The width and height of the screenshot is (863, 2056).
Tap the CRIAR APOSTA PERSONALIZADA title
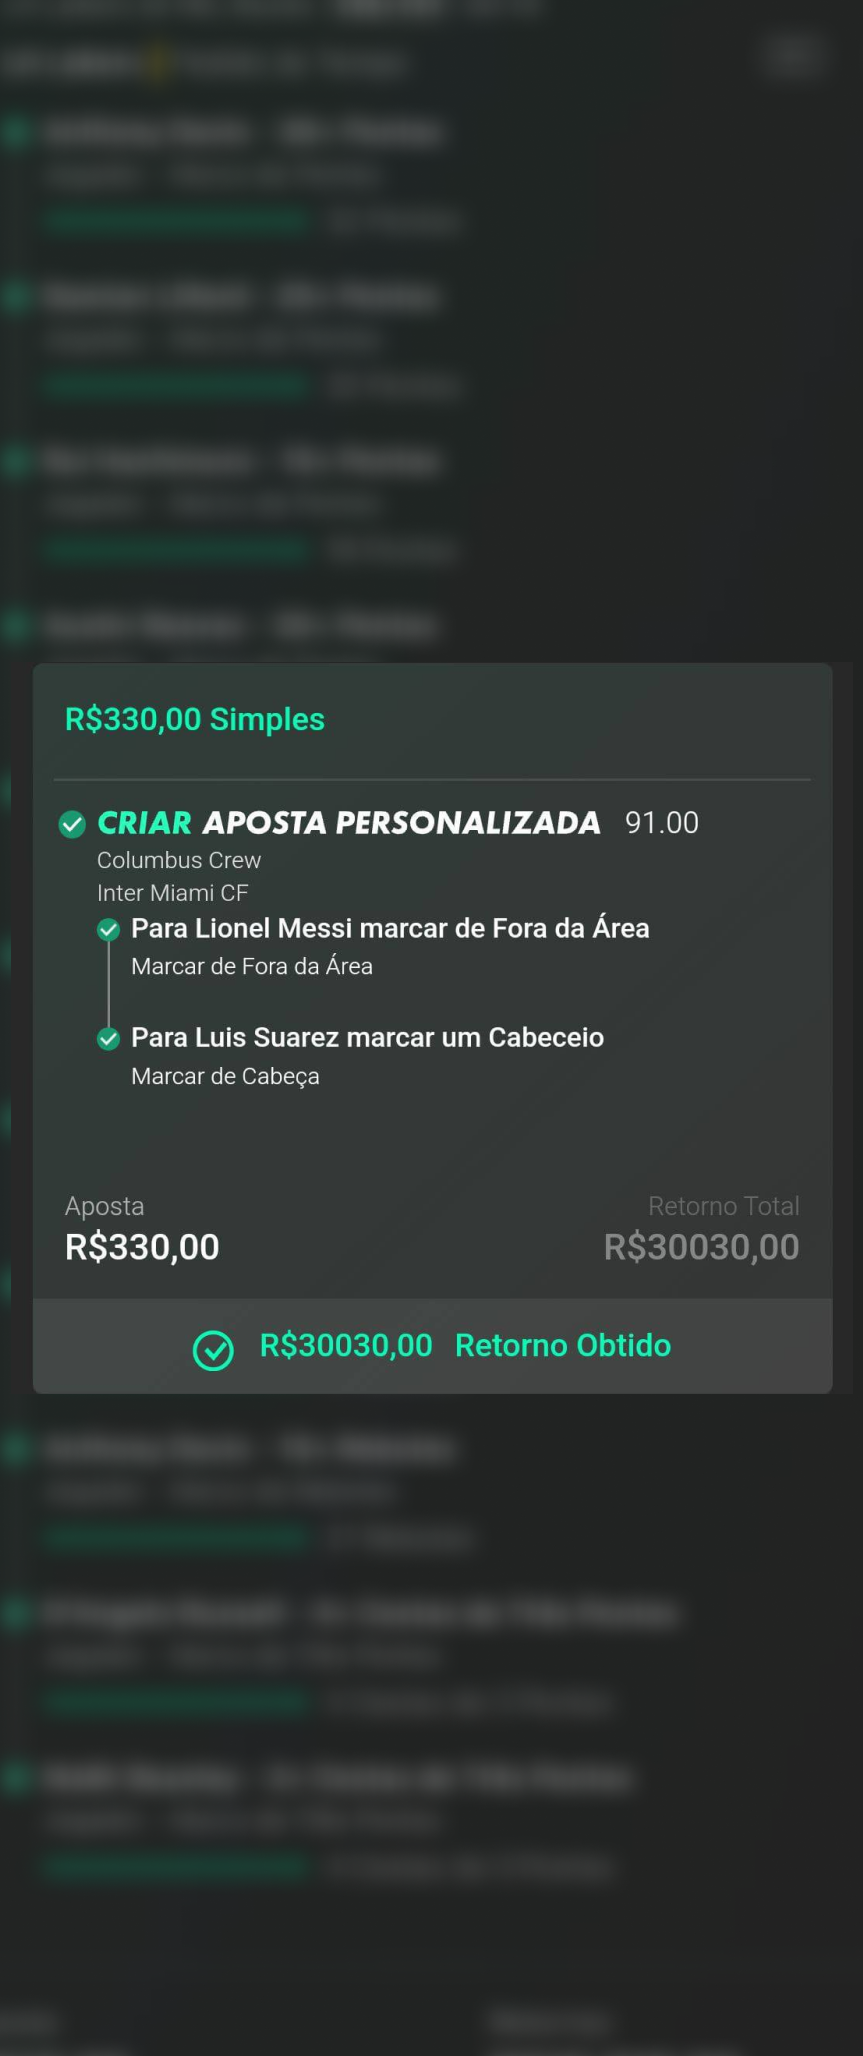[348, 823]
